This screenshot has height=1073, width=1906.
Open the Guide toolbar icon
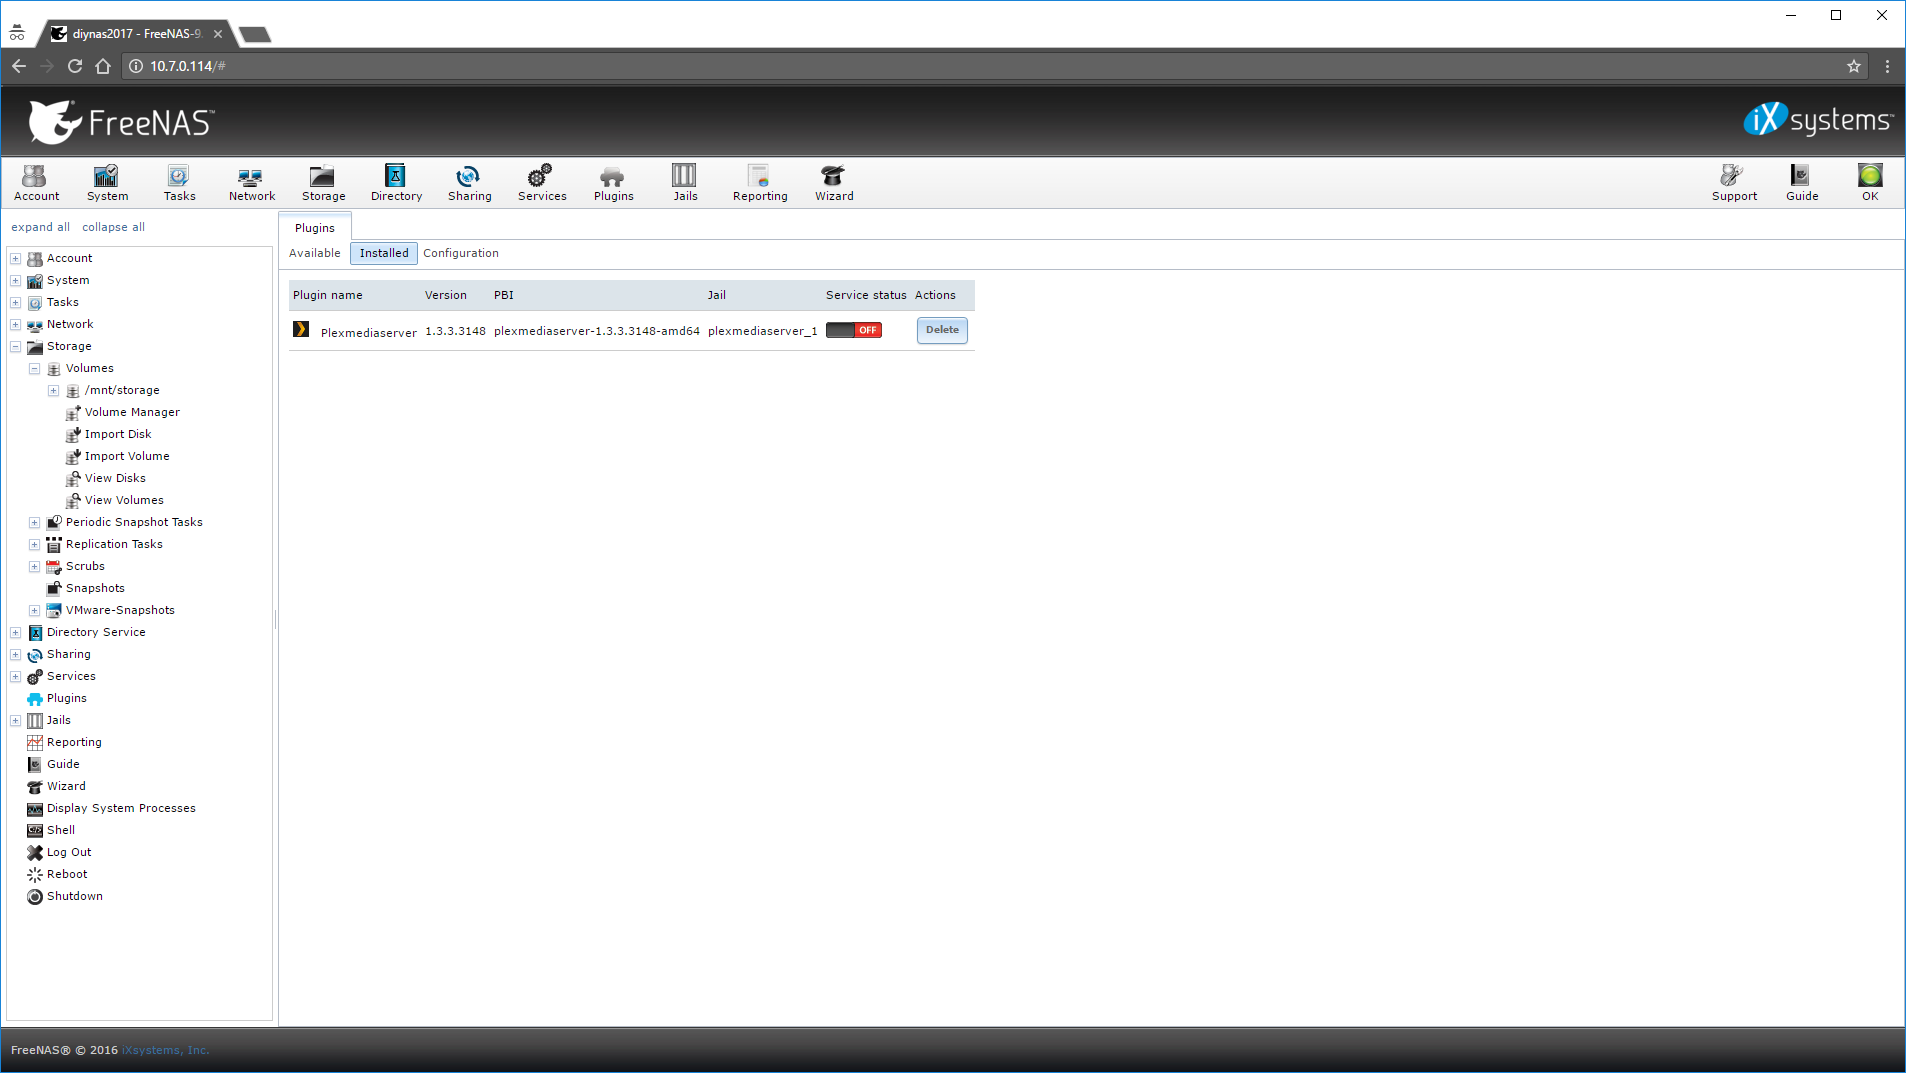(x=1802, y=183)
